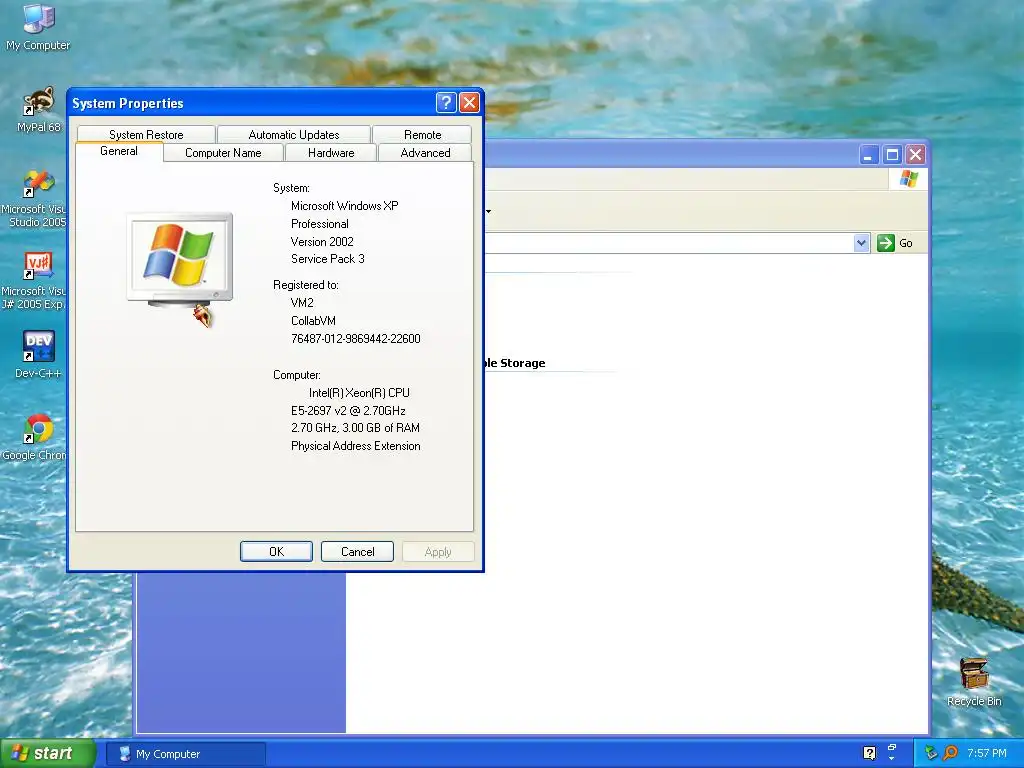Switch to the Remote tab
Image resolution: width=1024 pixels, height=768 pixels.
(423, 135)
